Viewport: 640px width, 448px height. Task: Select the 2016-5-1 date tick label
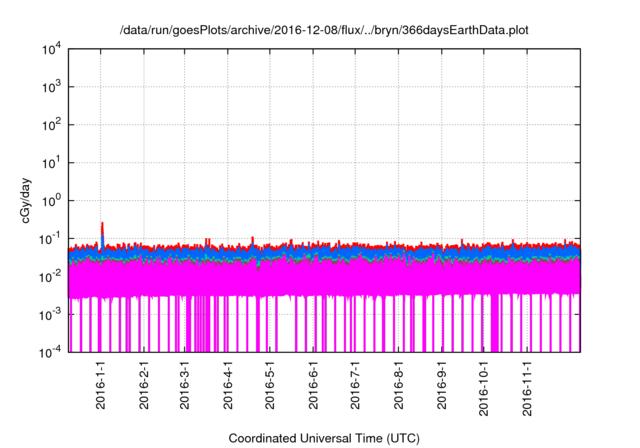(x=269, y=385)
